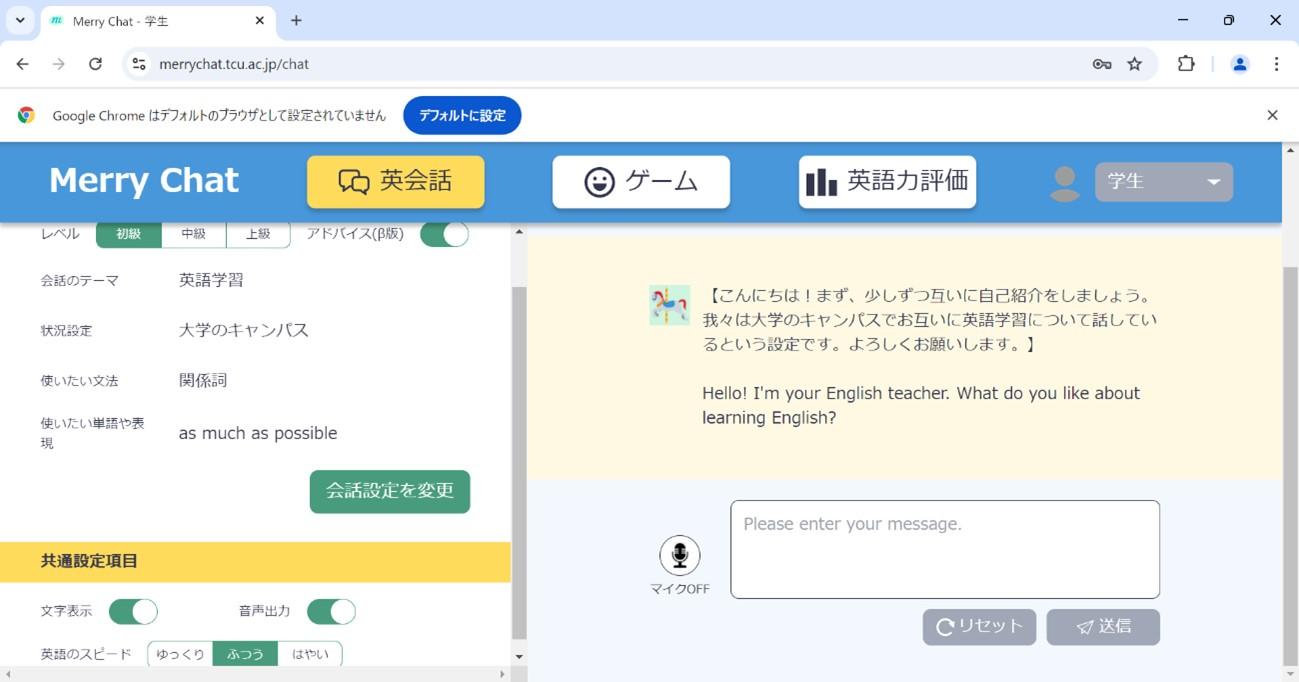Click the 会話設定を変更 button
Screen dimensions: 1299x682
[x=390, y=491]
